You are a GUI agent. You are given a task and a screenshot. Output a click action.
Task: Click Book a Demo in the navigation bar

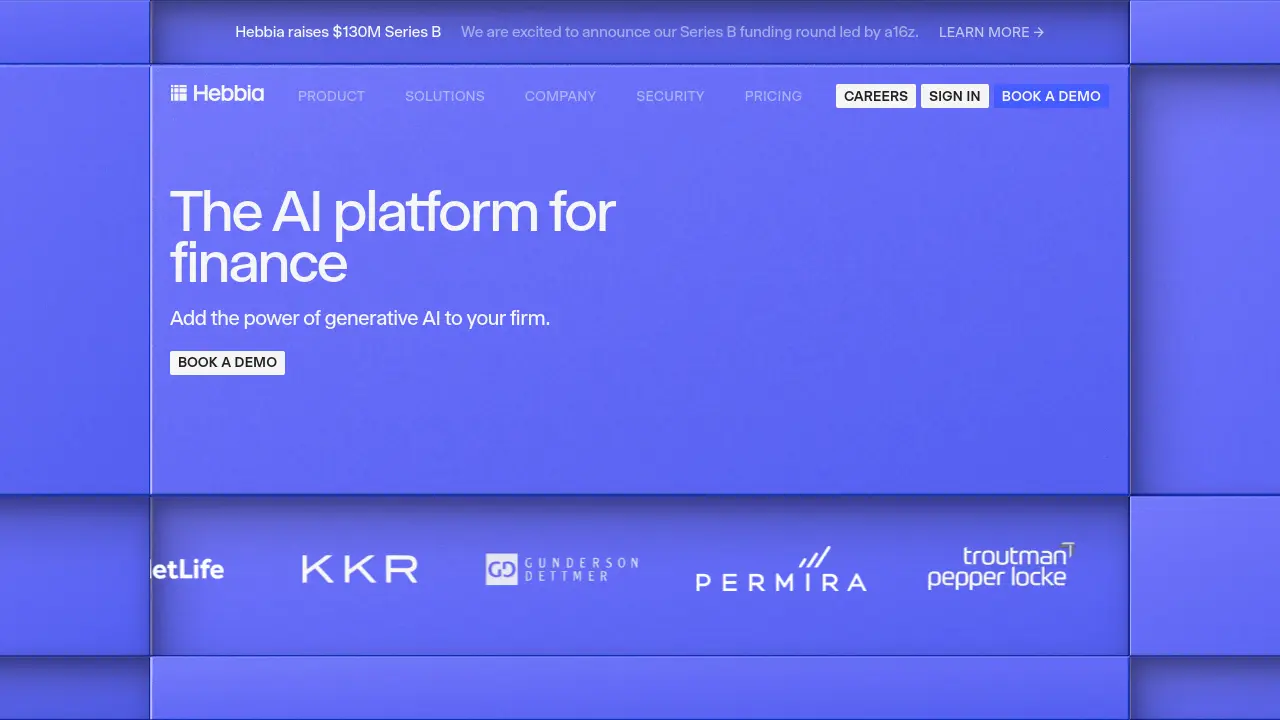[x=1051, y=96]
